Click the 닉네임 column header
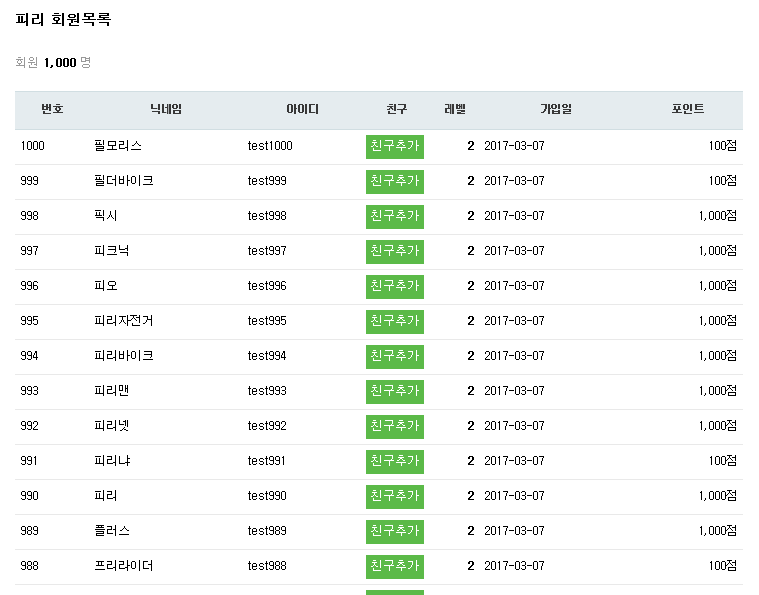759x595 pixels. point(165,109)
